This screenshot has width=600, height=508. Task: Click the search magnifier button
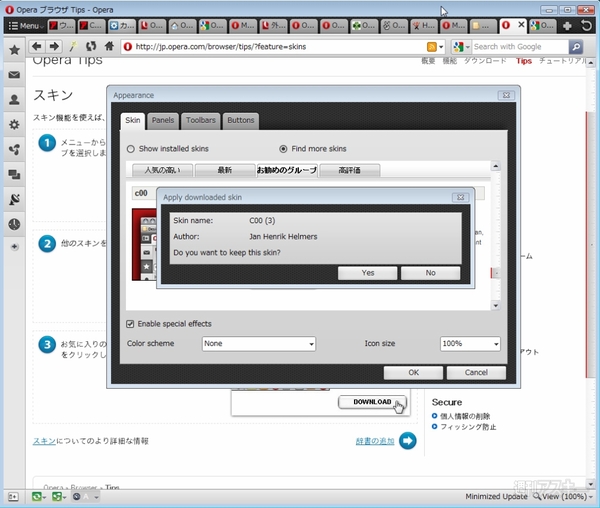coord(576,47)
